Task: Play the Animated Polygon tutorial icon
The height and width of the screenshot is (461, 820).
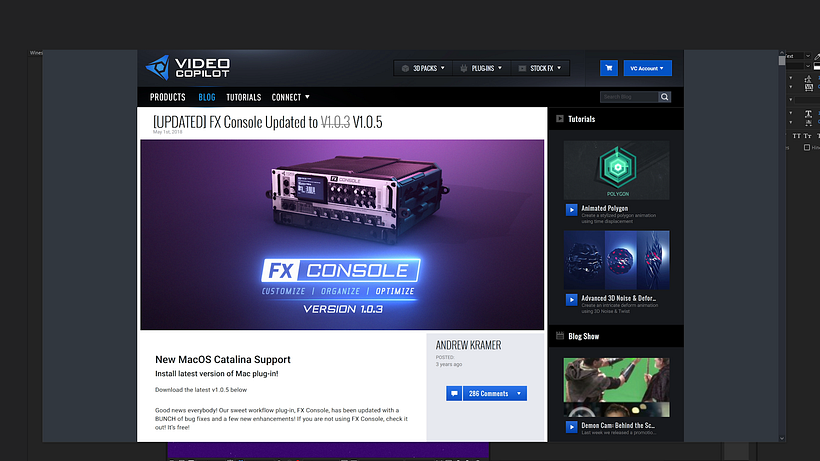Action: pyautogui.click(x=571, y=210)
